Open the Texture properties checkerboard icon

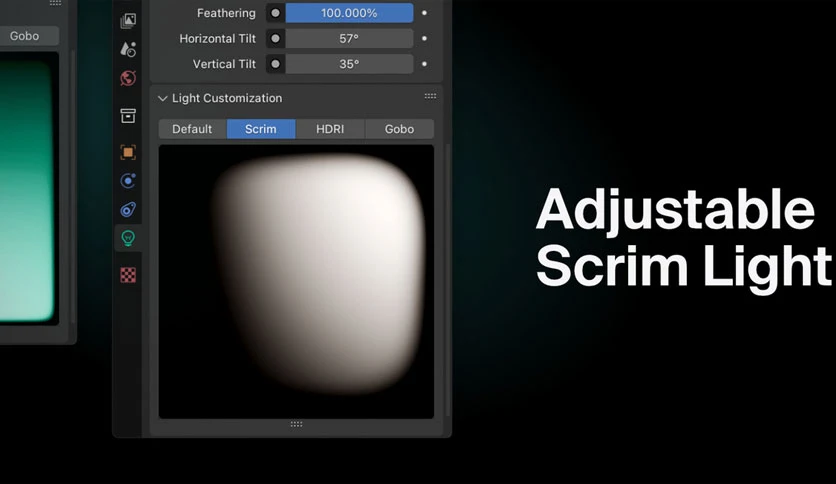point(128,275)
